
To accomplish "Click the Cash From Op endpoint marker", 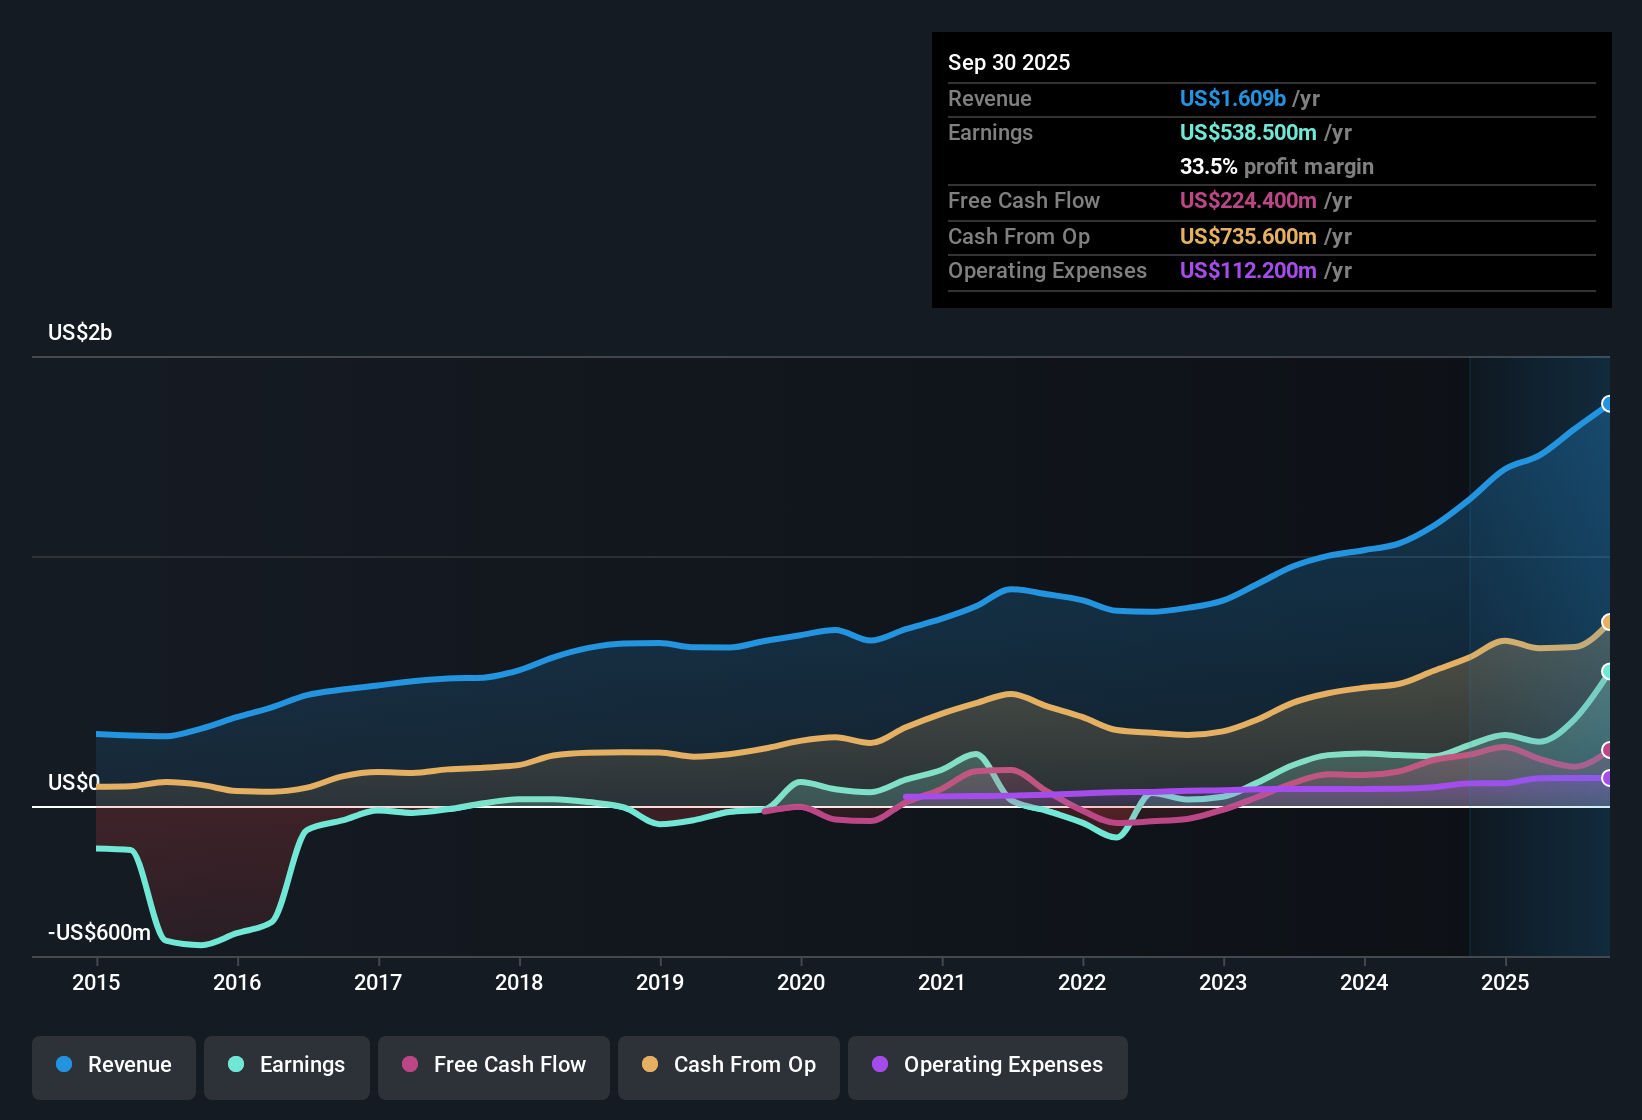I will (1608, 622).
